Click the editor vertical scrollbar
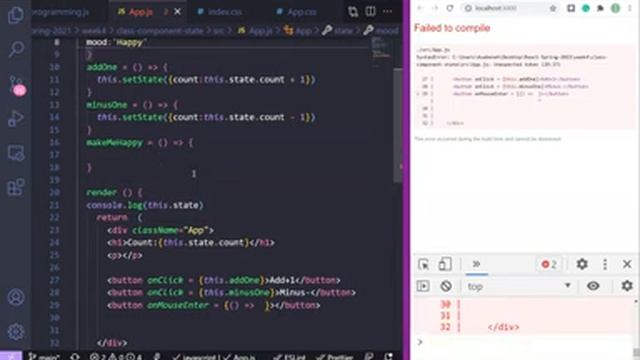This screenshot has height=360, width=640. pyautogui.click(x=397, y=125)
